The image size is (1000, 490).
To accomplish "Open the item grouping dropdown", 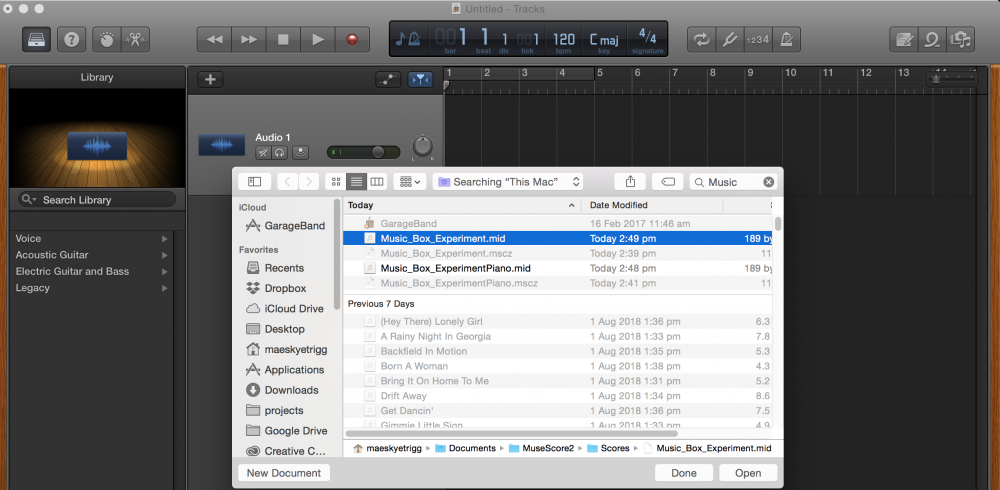I will click(x=409, y=182).
